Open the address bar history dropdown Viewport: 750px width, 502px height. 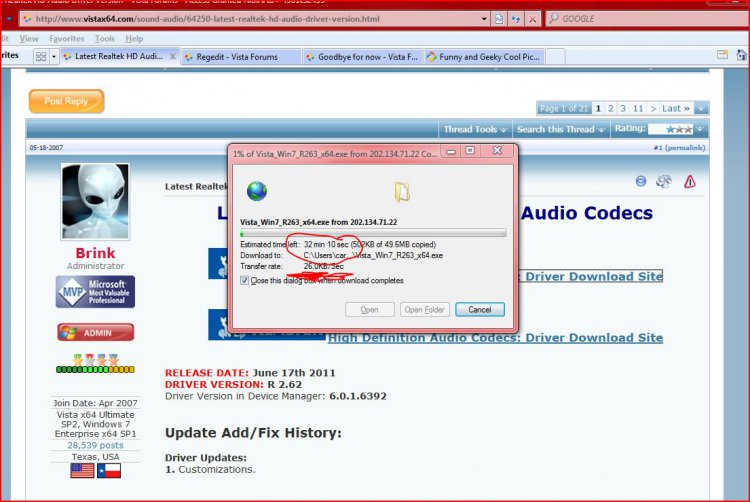(484, 19)
